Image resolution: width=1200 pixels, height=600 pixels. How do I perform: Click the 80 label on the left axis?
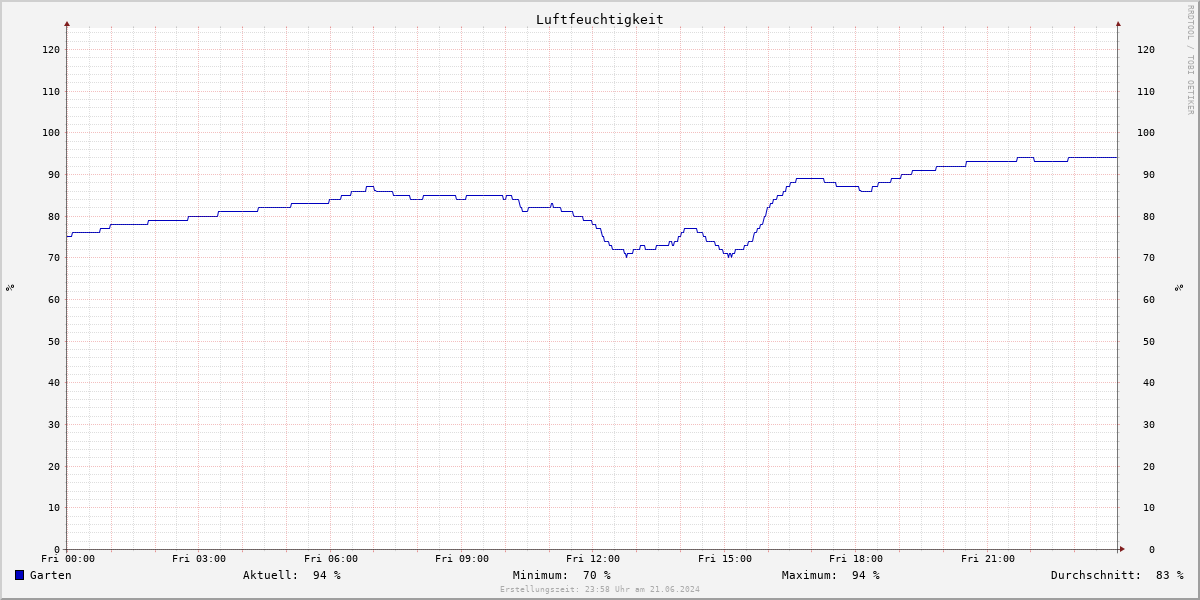coord(54,216)
